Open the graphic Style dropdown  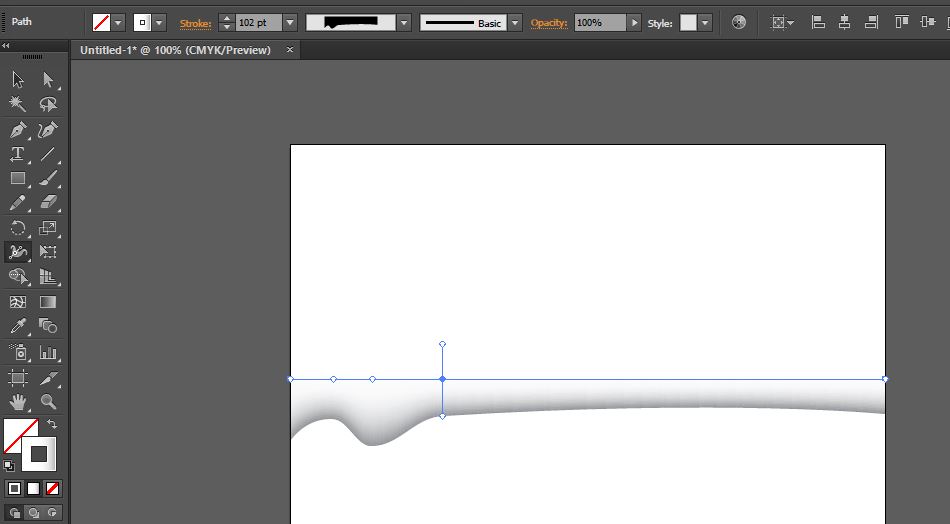[x=705, y=23]
